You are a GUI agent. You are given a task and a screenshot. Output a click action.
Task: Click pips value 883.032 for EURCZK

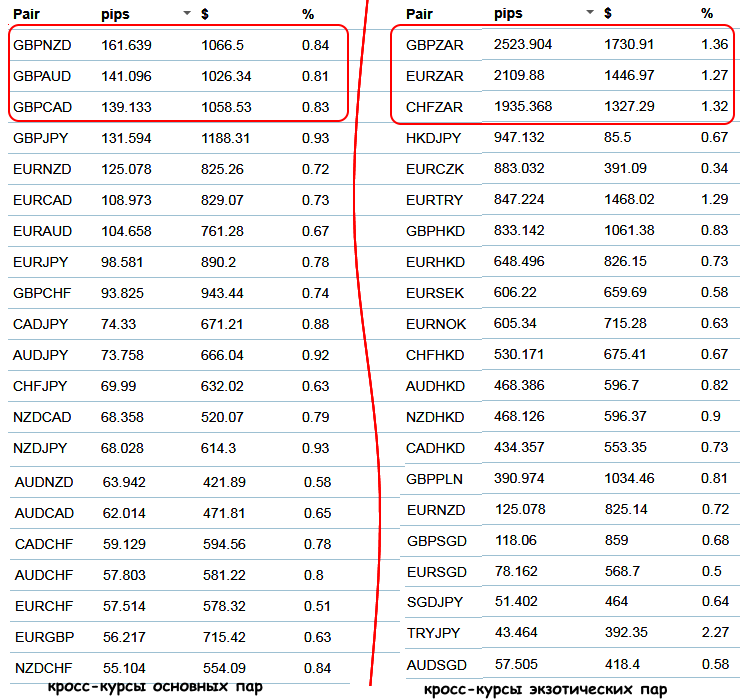[519, 169]
